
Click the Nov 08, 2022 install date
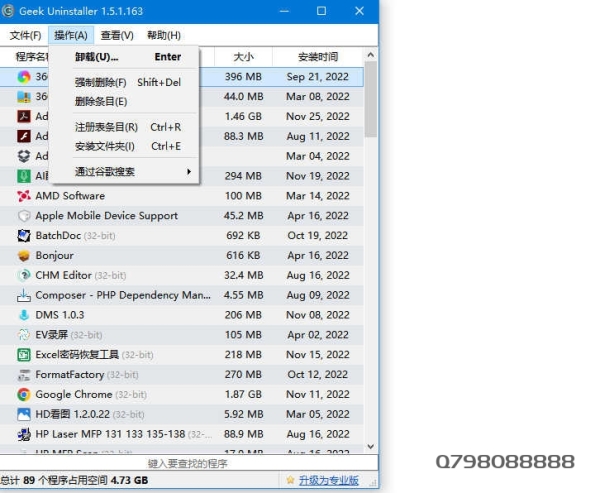[x=318, y=315]
